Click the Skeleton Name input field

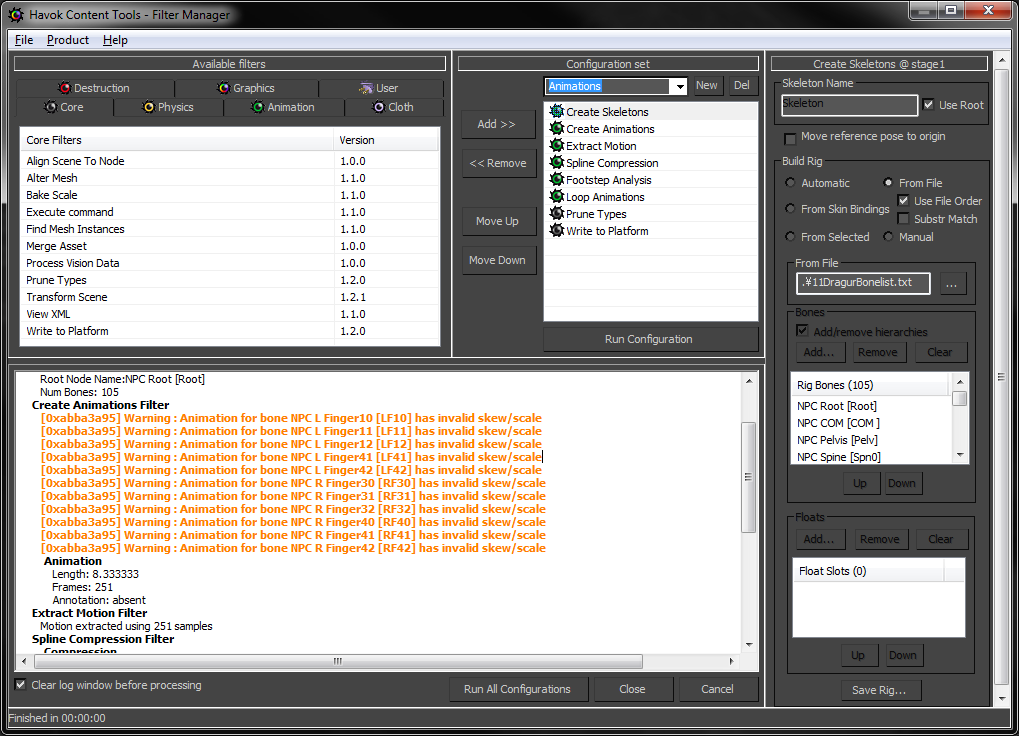[849, 105]
